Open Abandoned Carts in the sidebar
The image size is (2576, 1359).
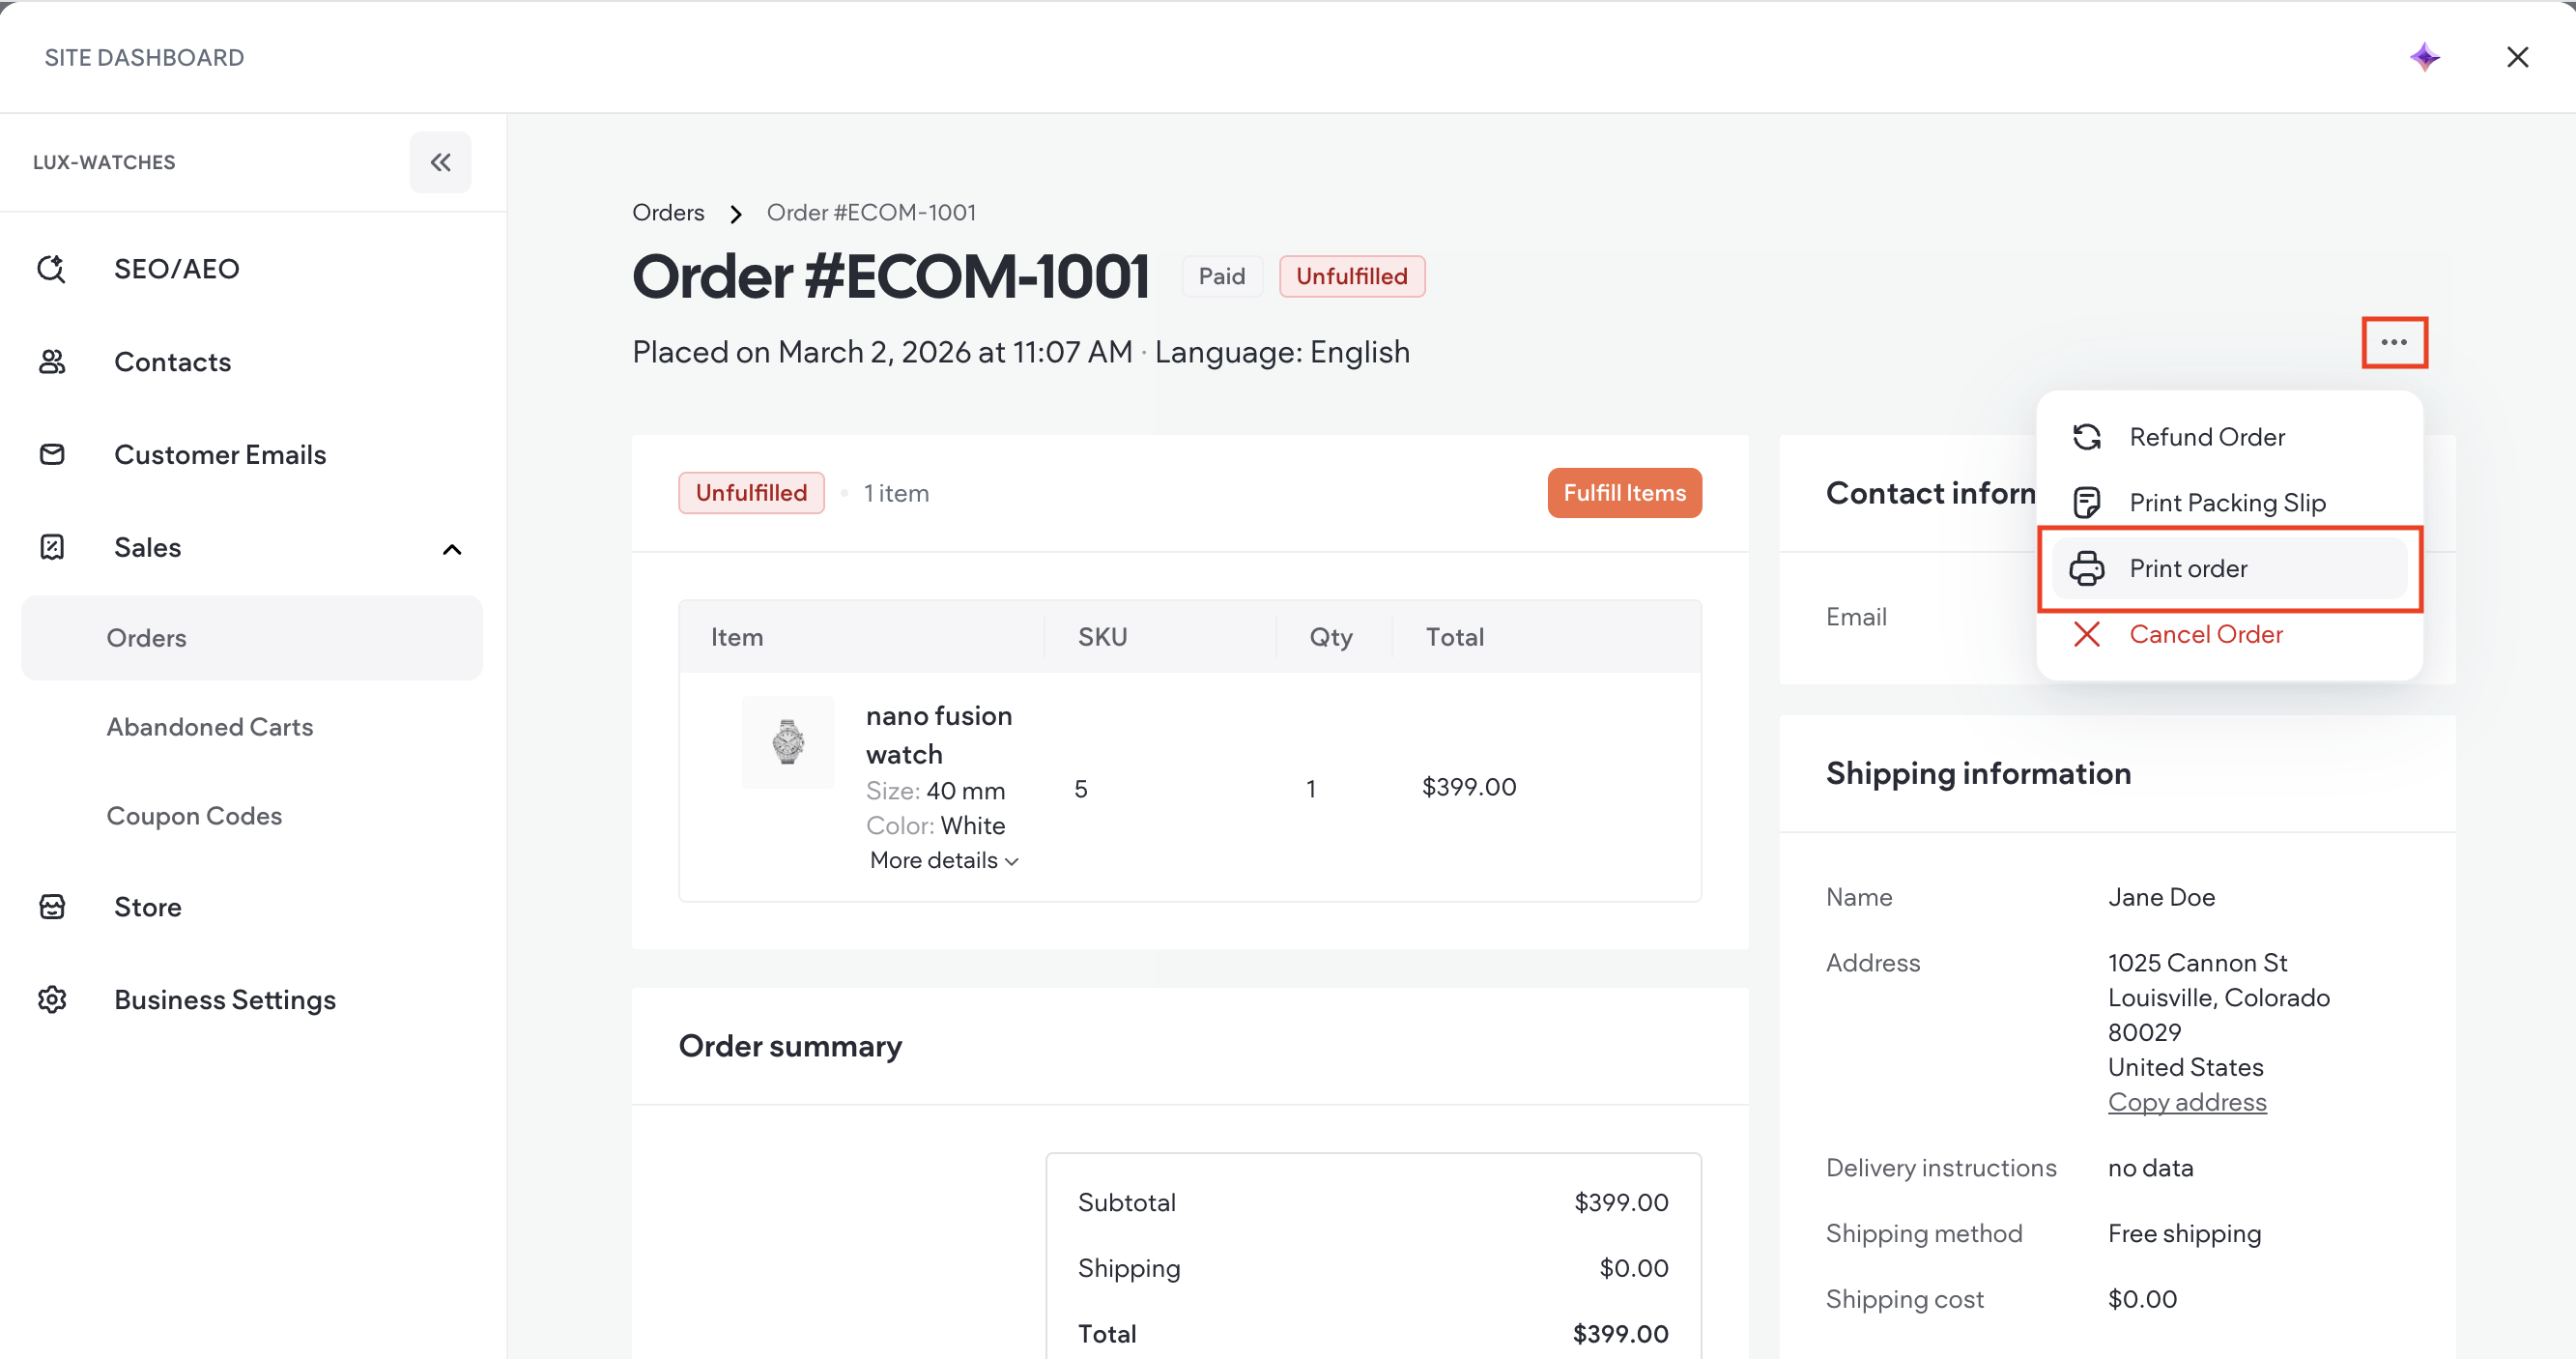click(x=210, y=727)
